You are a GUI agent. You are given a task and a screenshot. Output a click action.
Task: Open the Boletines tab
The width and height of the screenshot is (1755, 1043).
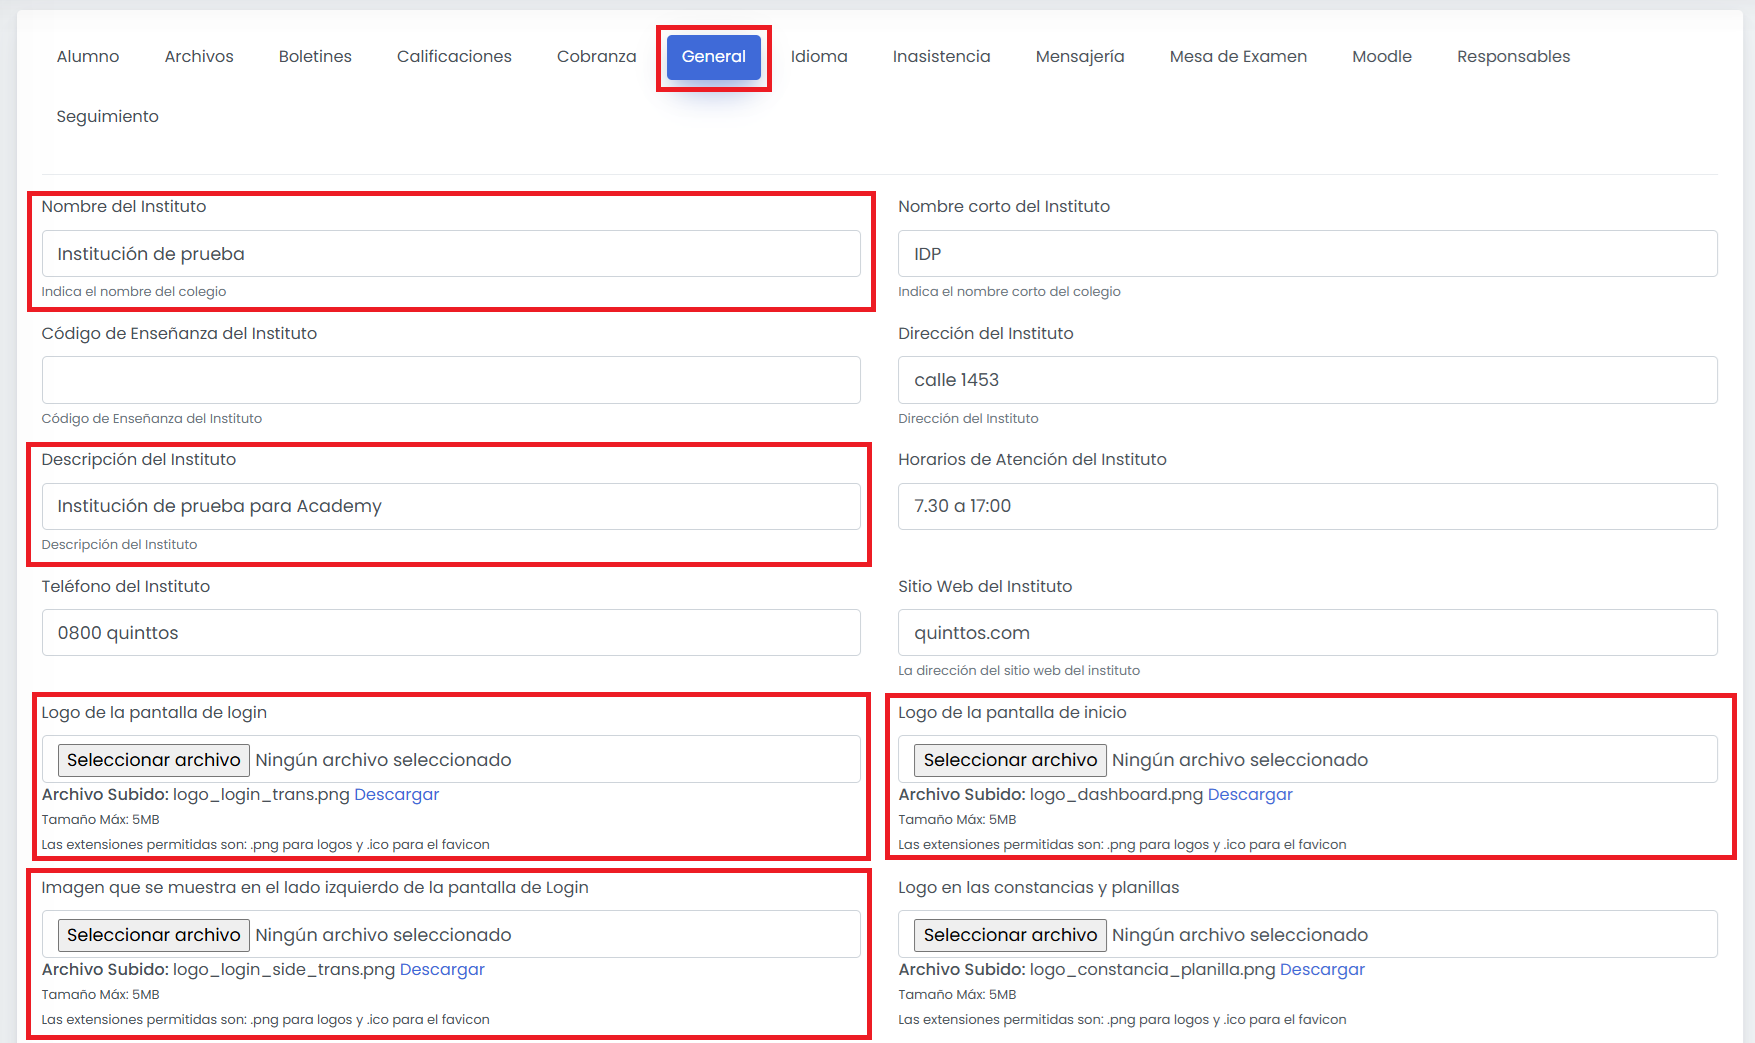pyautogui.click(x=315, y=57)
